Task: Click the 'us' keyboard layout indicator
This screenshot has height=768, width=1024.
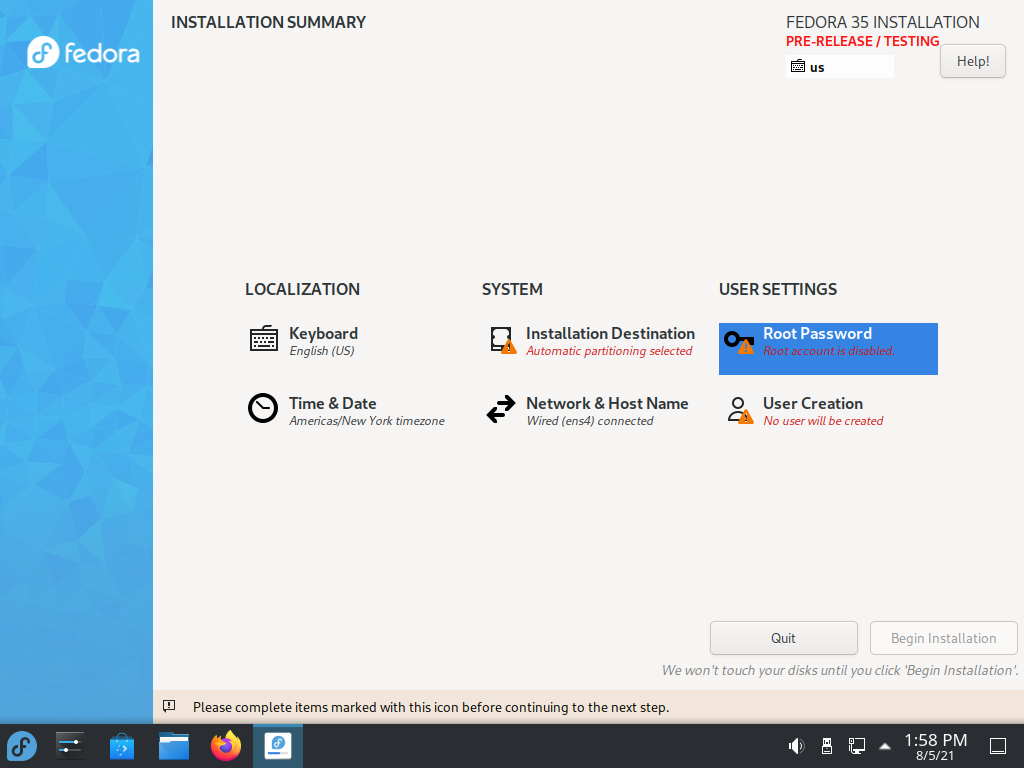Action: 840,67
